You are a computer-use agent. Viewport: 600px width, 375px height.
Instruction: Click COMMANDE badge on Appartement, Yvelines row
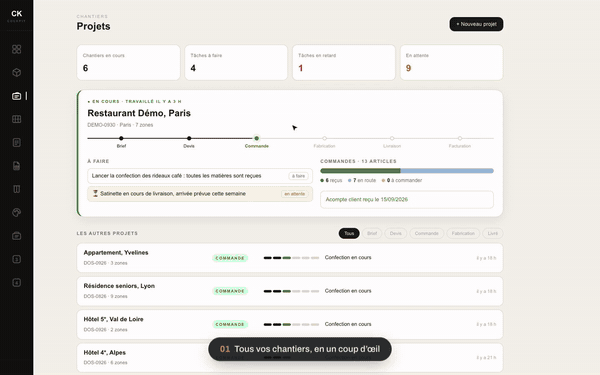230,258
